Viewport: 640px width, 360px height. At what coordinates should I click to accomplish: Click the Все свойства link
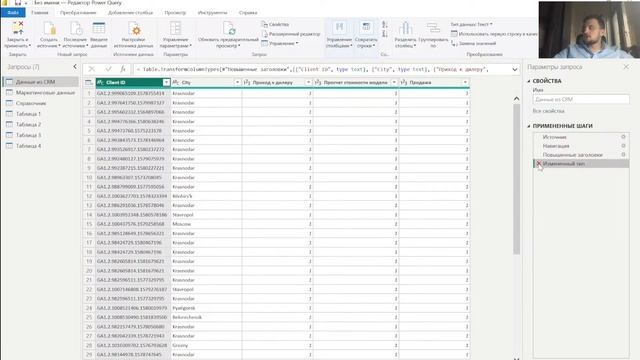[549, 111]
